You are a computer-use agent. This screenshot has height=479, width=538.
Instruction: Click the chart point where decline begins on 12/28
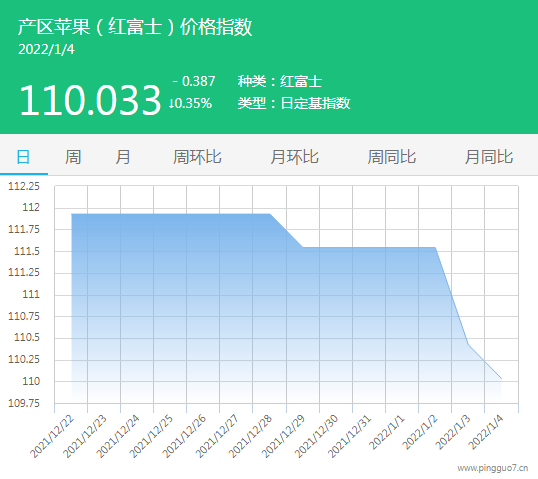[270, 214]
